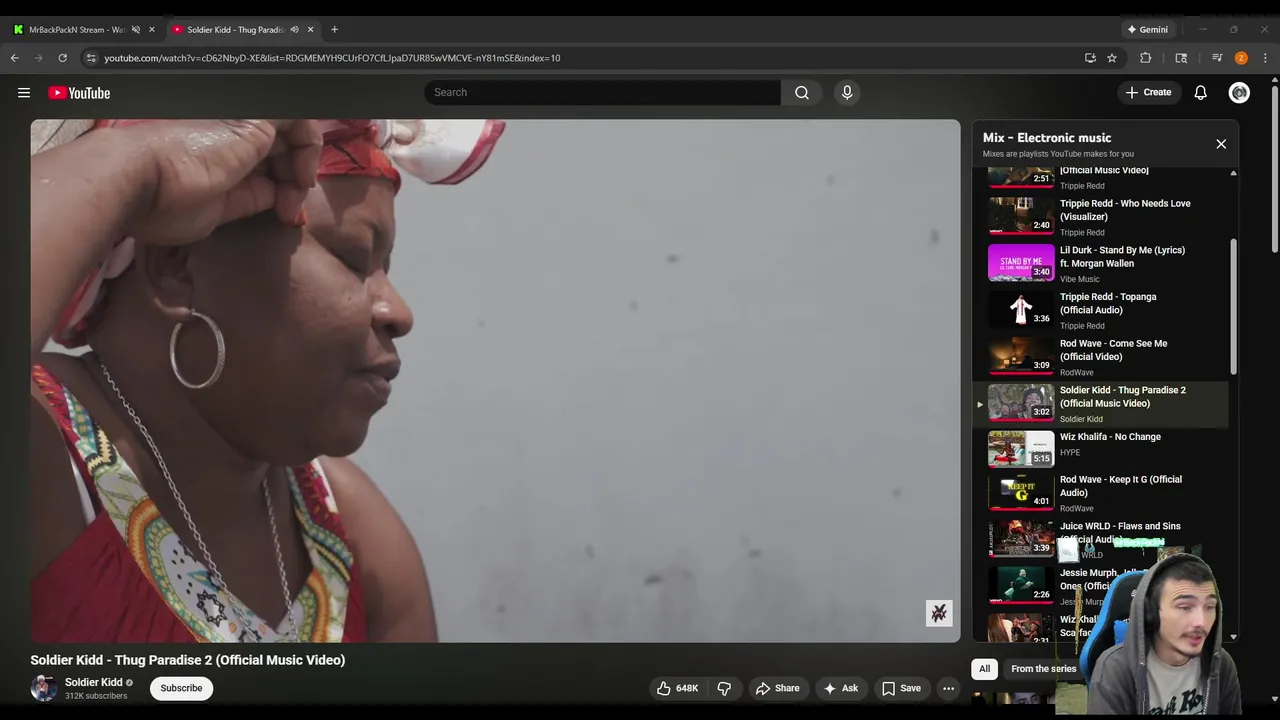Play Wiz Khalifa - No Change thumbnail

[1021, 449]
